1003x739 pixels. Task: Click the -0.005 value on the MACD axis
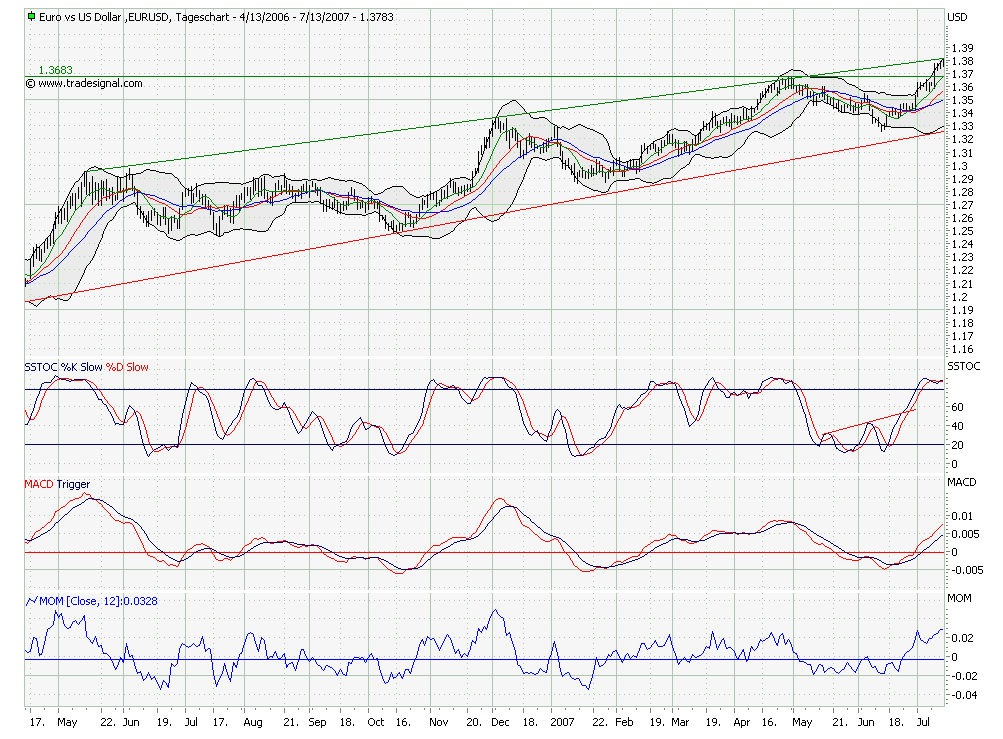[965, 570]
